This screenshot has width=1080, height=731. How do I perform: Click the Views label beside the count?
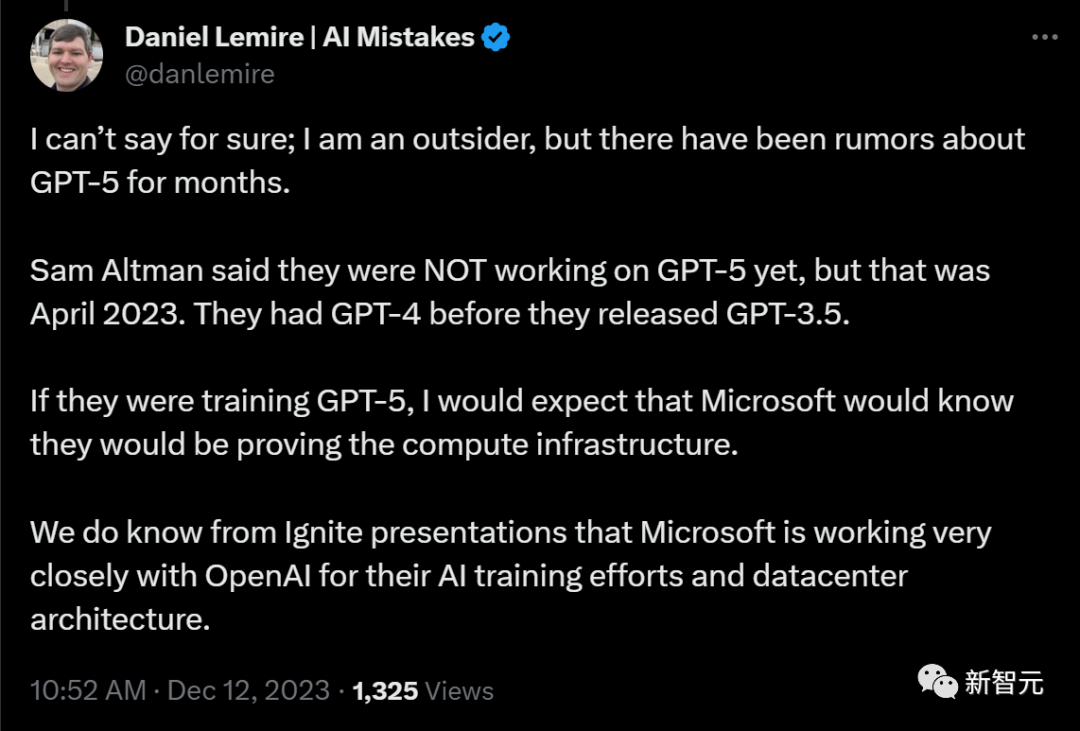point(459,690)
